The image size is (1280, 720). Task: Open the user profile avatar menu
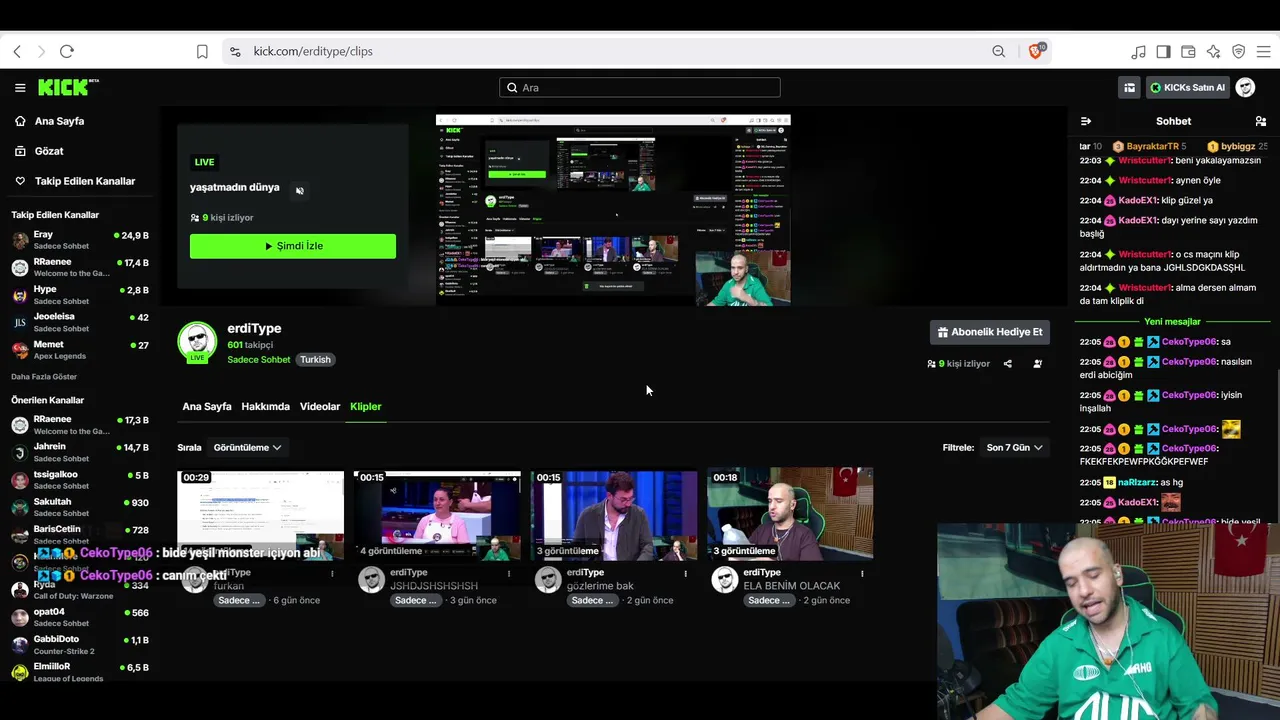coord(1245,88)
